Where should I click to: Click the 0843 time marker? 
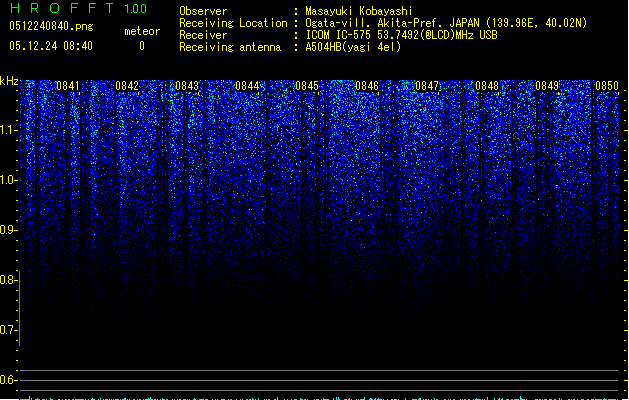click(x=187, y=86)
